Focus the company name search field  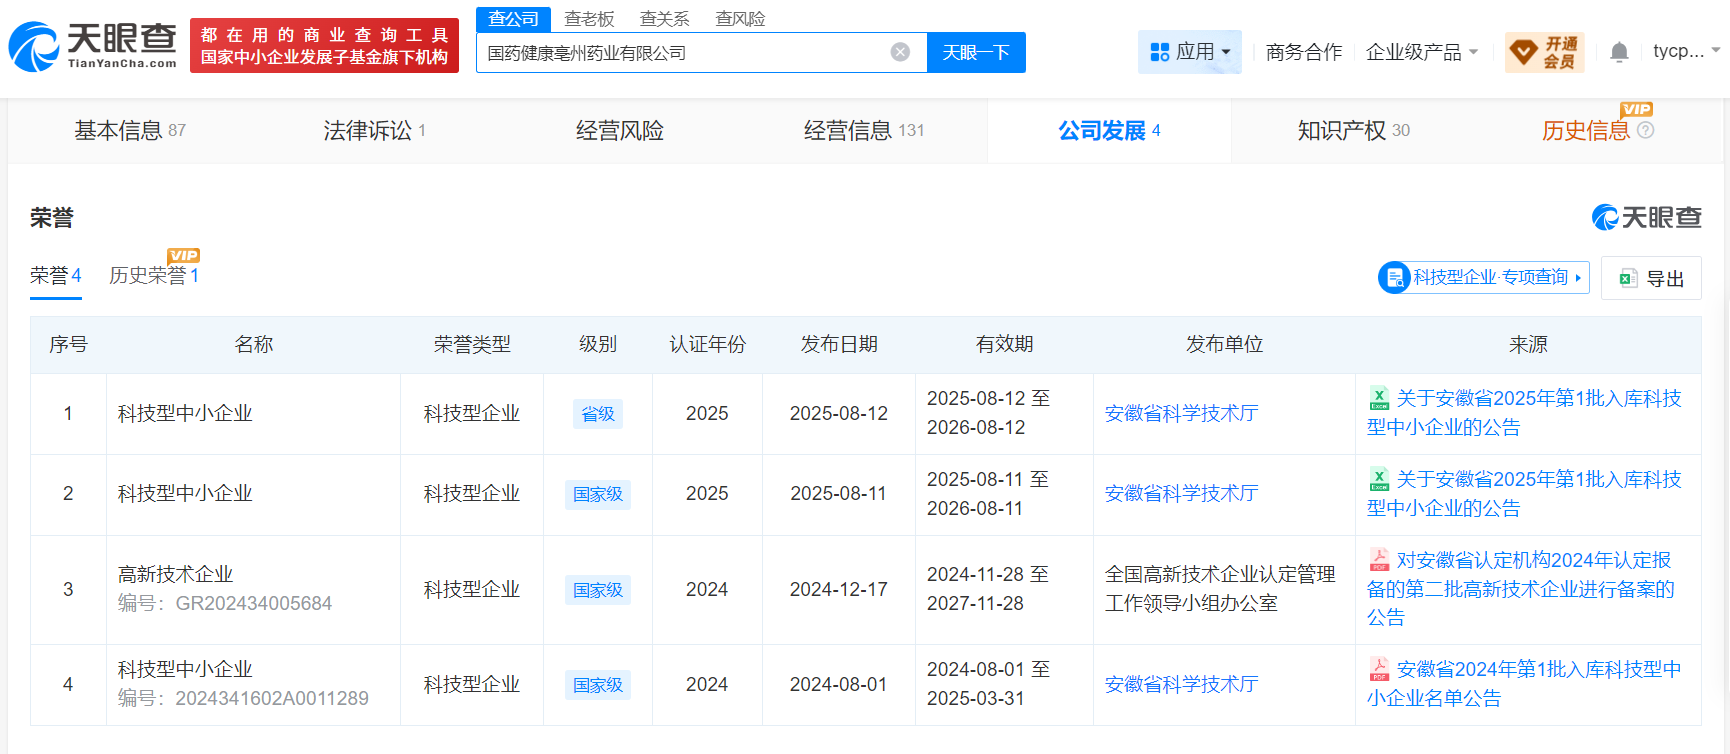[680, 53]
